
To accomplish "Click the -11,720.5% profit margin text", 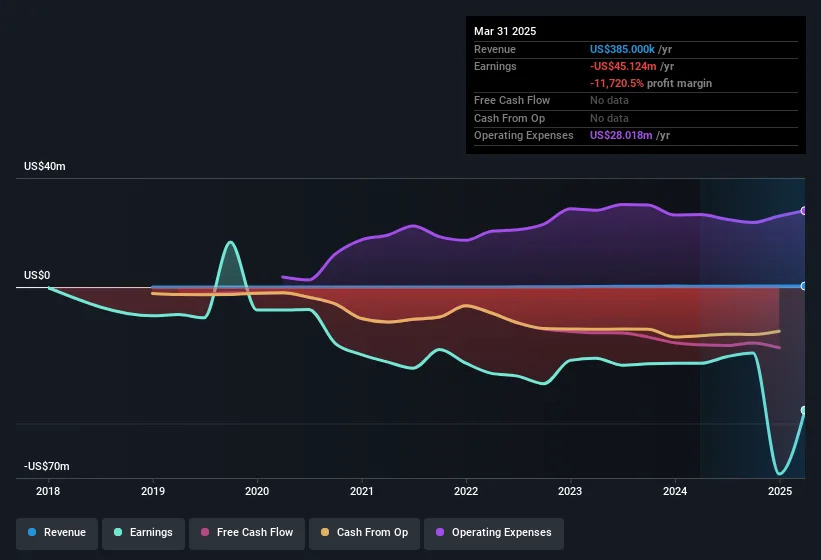I will [651, 83].
